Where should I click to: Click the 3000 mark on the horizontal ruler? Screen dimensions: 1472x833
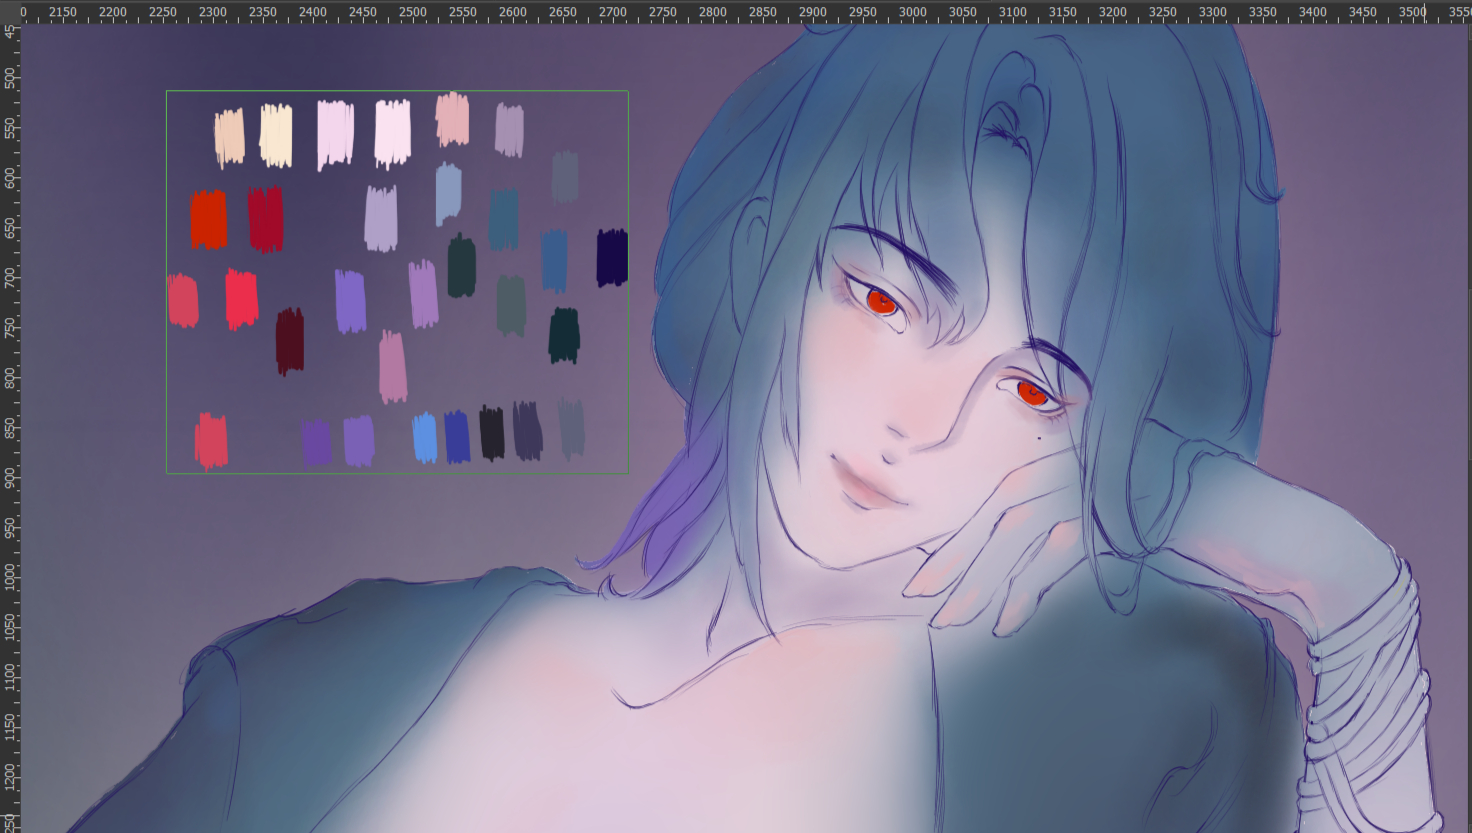912,12
